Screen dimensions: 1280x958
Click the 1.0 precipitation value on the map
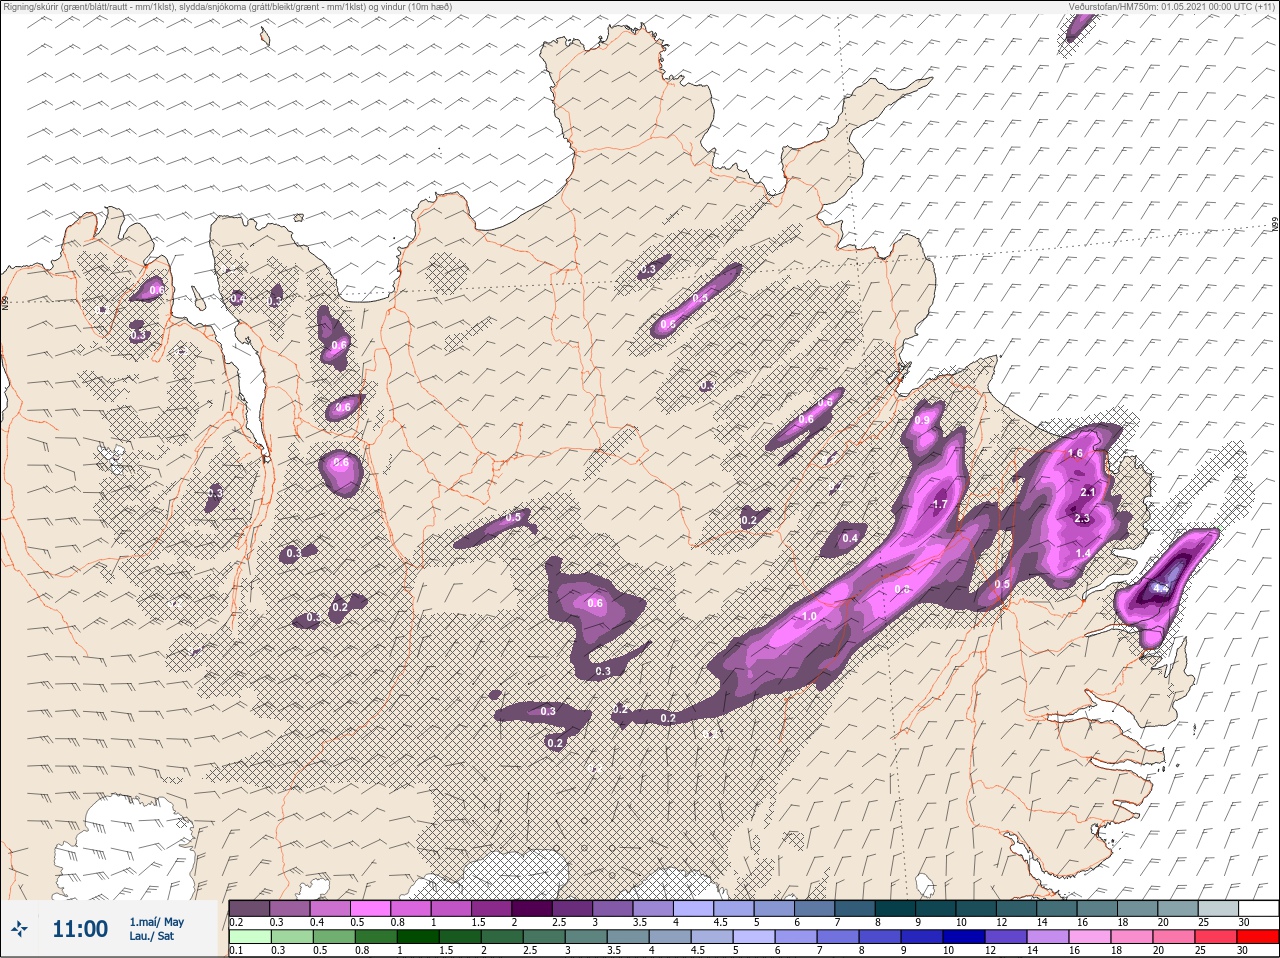pos(809,616)
